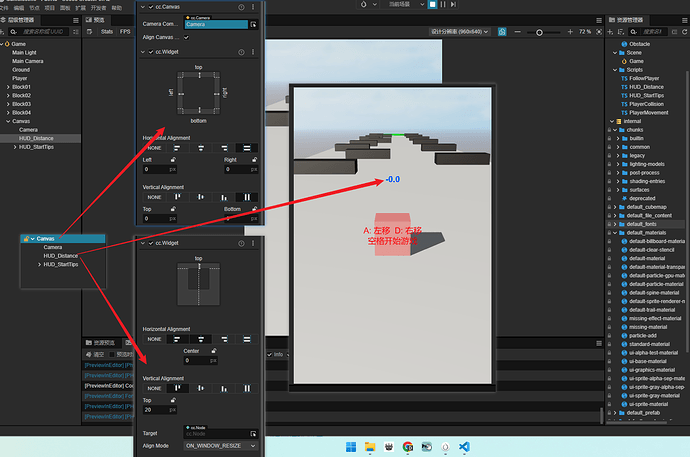This screenshot has height=457, width=690.
Task: Open the hierarchy panel hamburger menu
Action: tap(76, 20)
